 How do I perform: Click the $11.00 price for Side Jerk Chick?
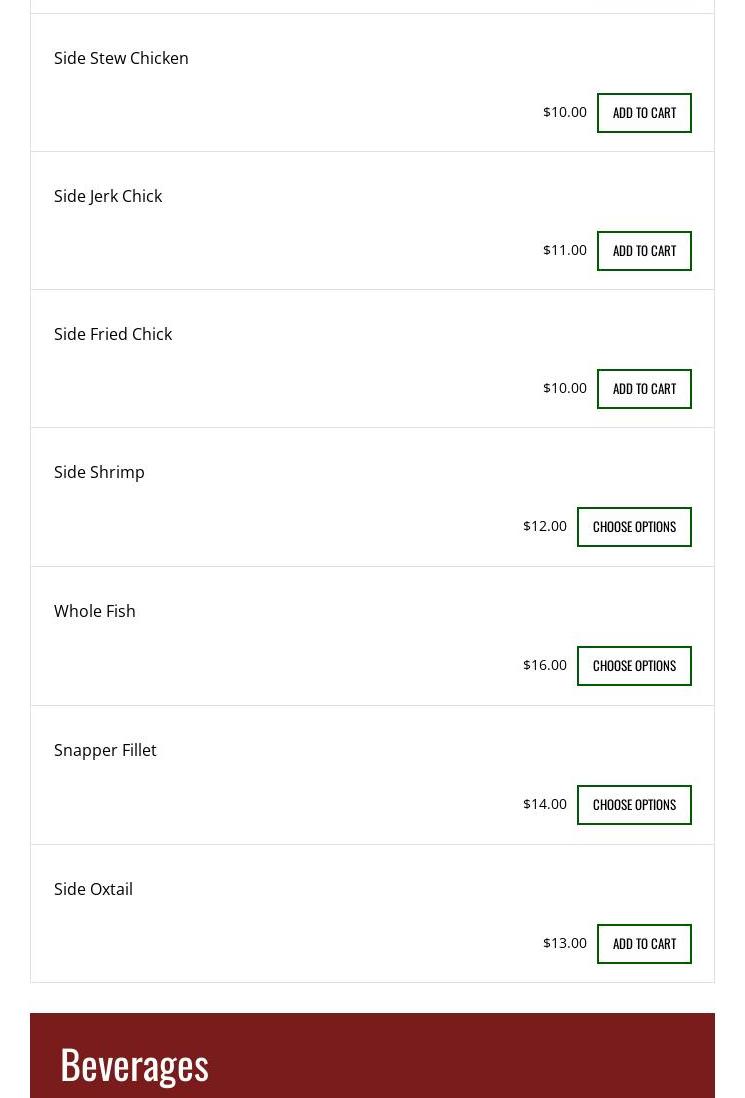point(565,250)
